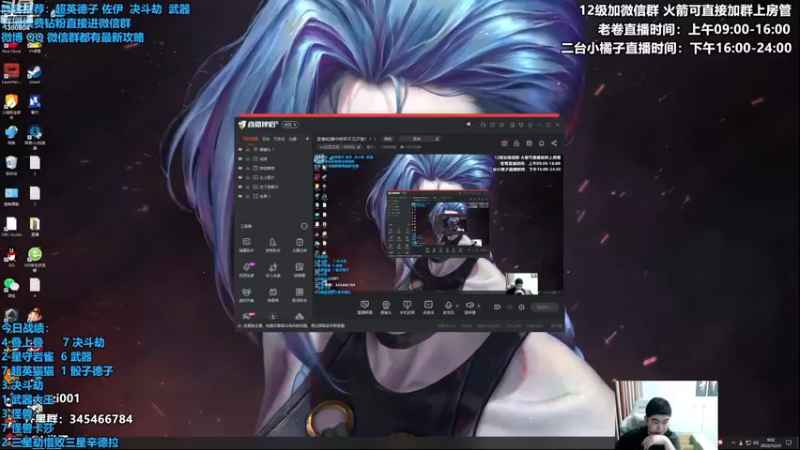This screenshot has width=800, height=450.
Task: Select the 摄像头 1 source row
Action: click(273, 149)
